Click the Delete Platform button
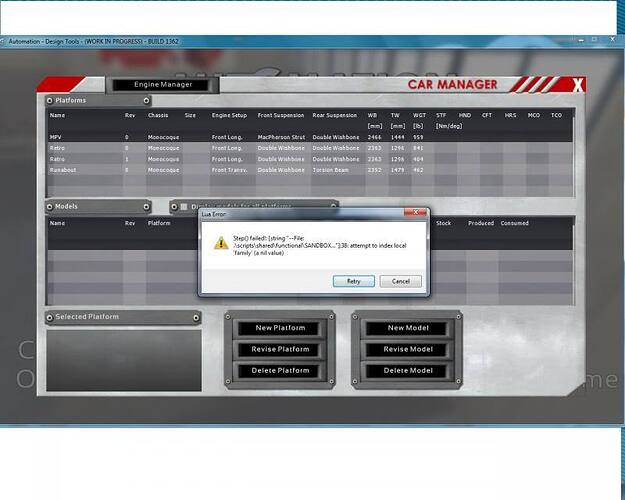 [278, 370]
